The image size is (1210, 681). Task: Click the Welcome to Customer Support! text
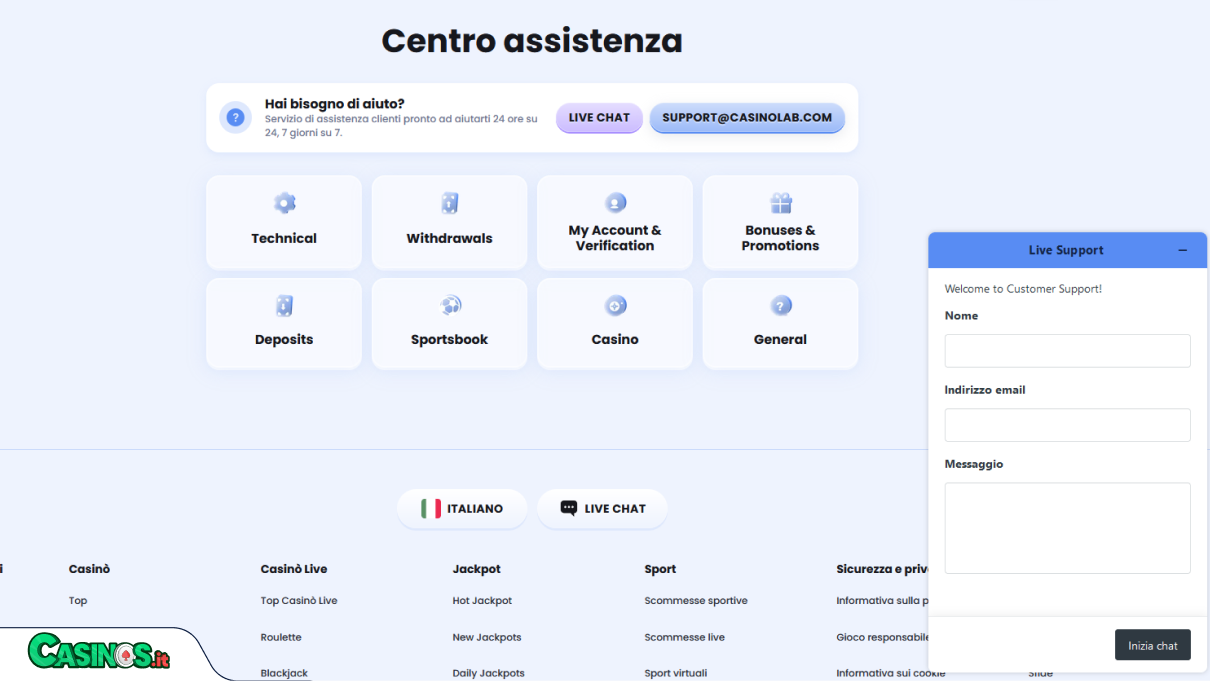pyautogui.click(x=1023, y=289)
